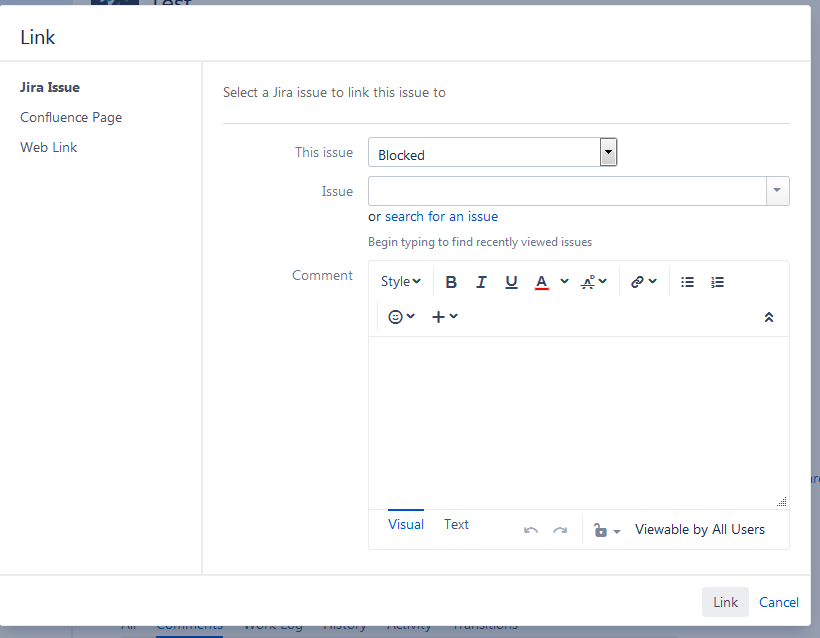Click the undo arrow in editor

(531, 530)
